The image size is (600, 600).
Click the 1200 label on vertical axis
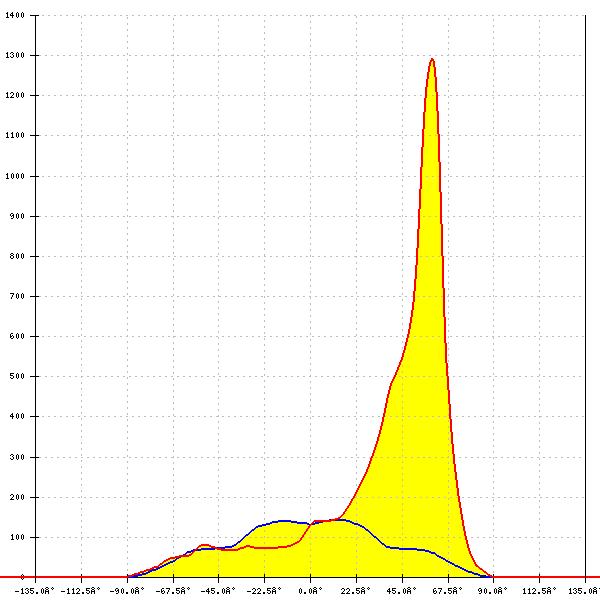coord(15,95)
